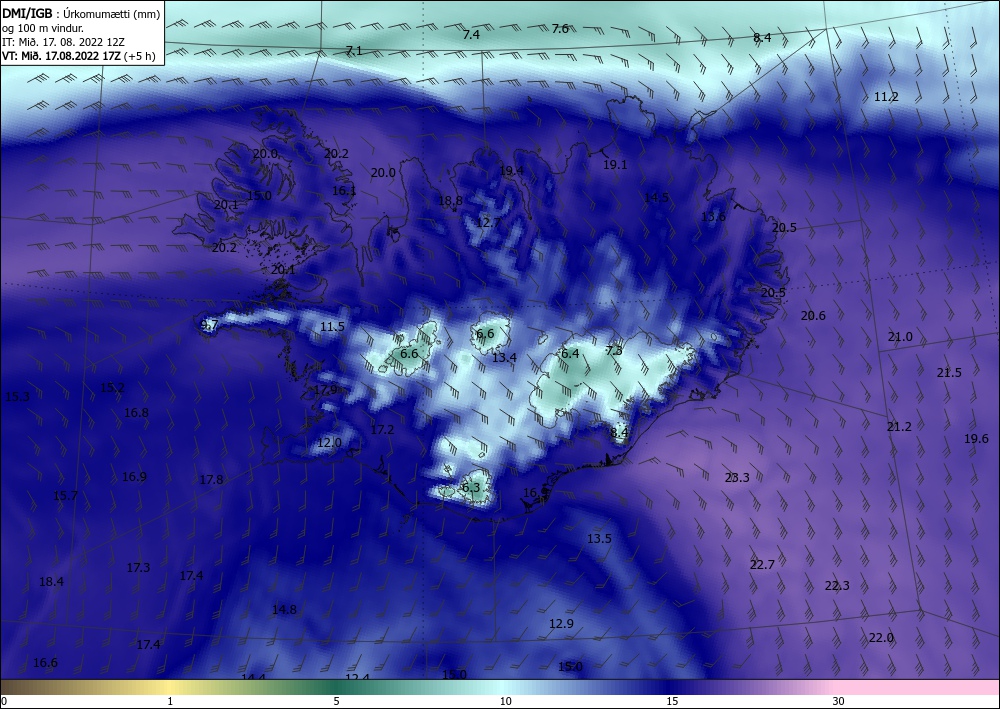Pick the map value 15.2
Screen dimensions: 1000x709
click(112, 388)
